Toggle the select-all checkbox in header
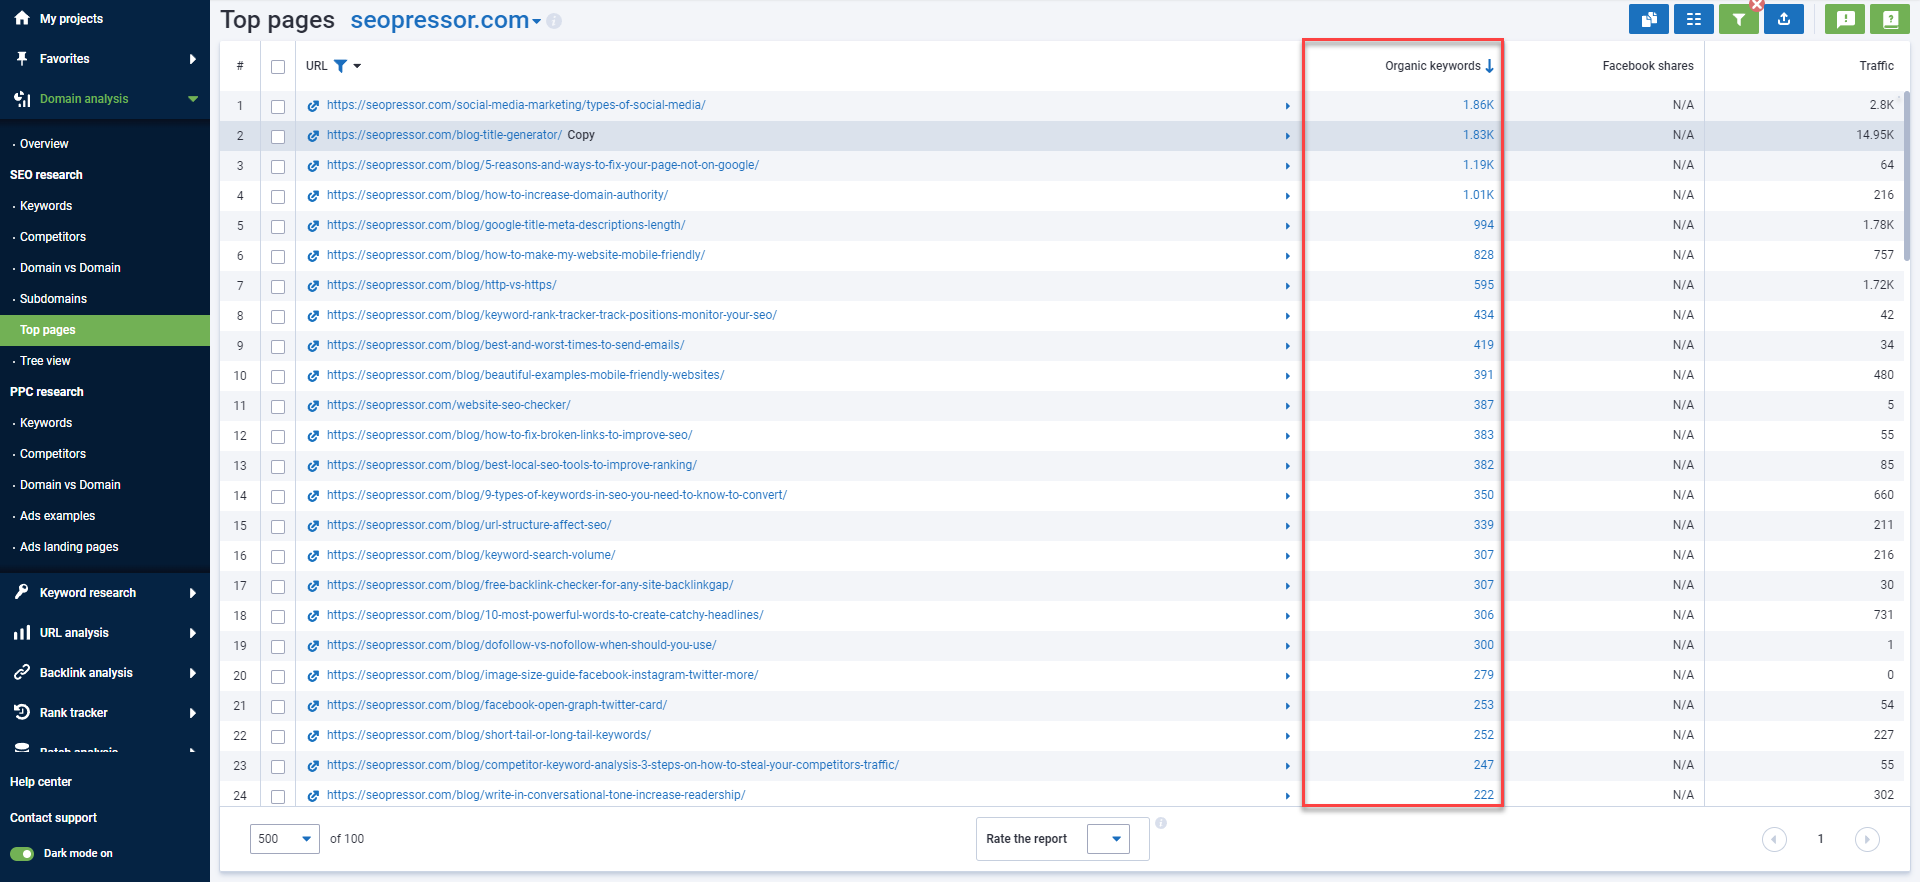Image resolution: width=1920 pixels, height=882 pixels. point(278,67)
